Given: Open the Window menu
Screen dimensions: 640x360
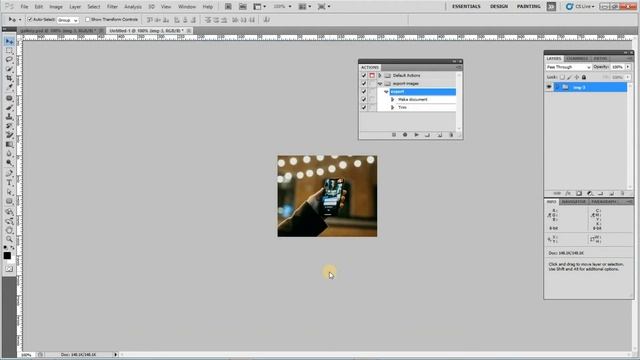Looking at the screenshot, I should [187, 7].
